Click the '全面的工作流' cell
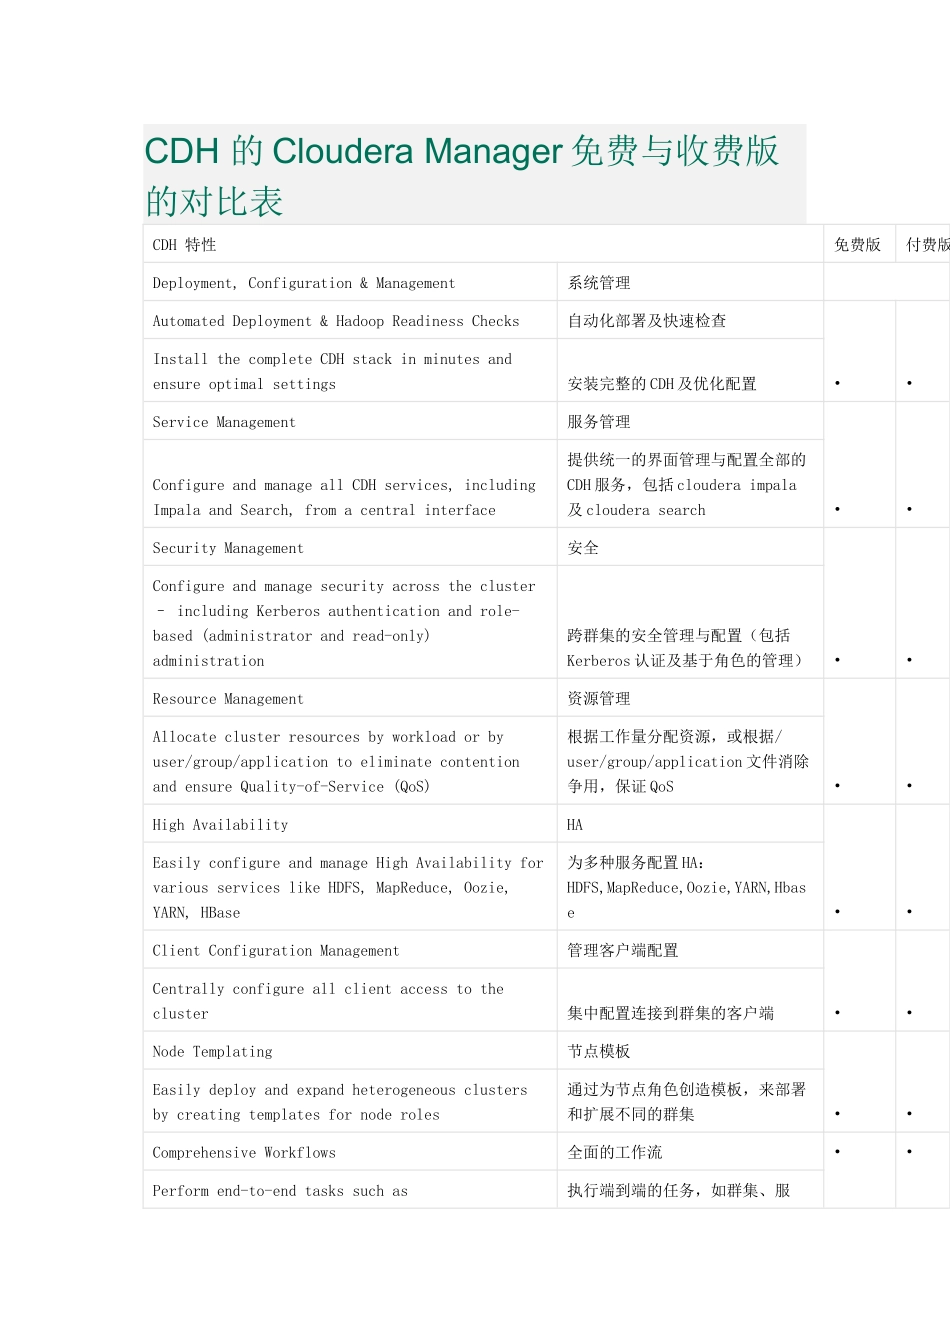Viewport: 950px width, 1344px height. pos(690,1153)
